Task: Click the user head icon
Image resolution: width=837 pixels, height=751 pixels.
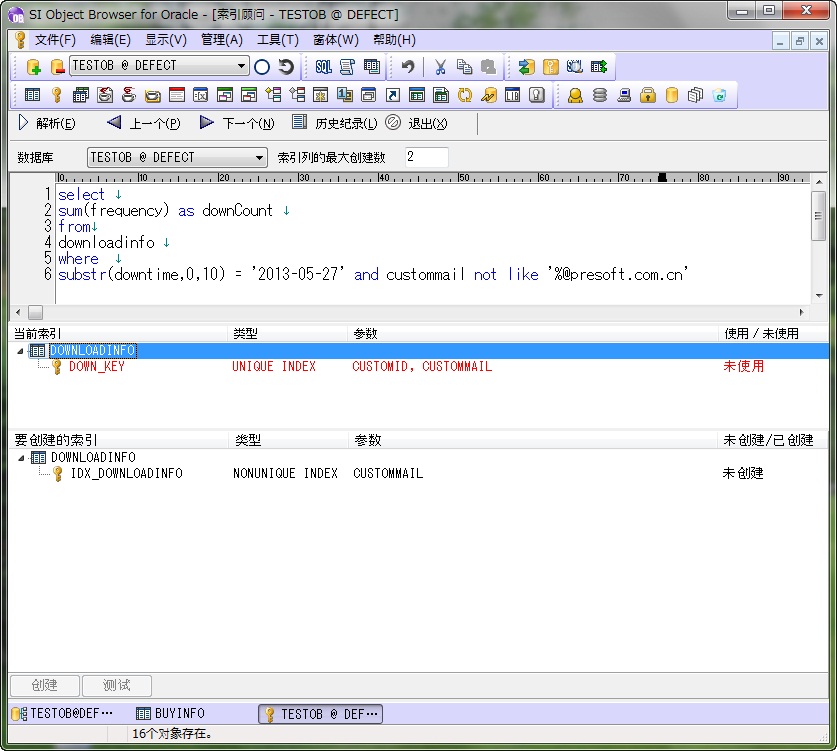Action: [x=575, y=95]
